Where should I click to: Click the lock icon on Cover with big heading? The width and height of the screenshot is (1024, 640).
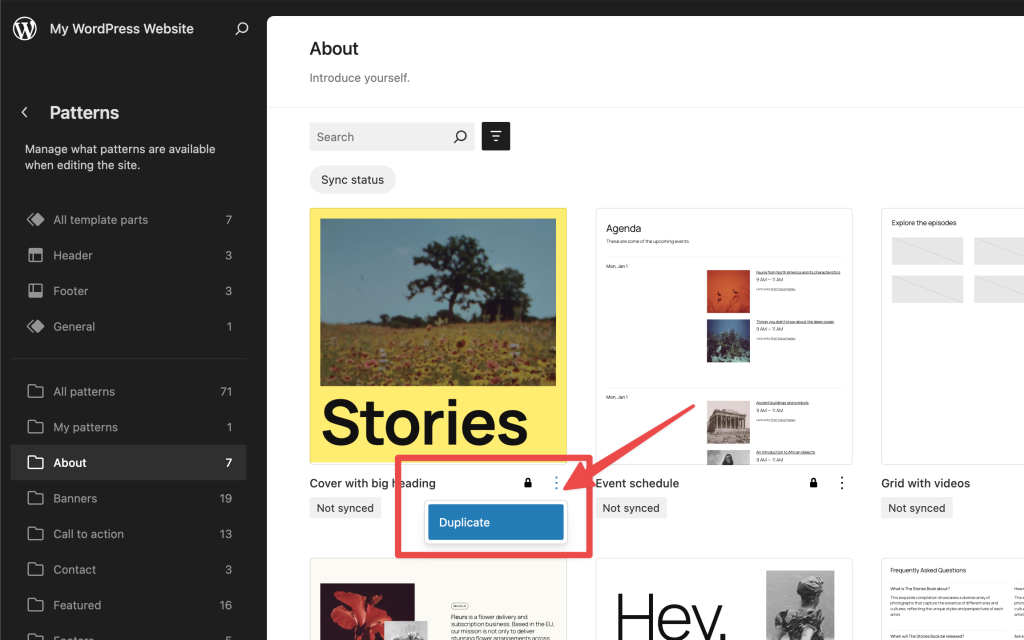pos(527,482)
